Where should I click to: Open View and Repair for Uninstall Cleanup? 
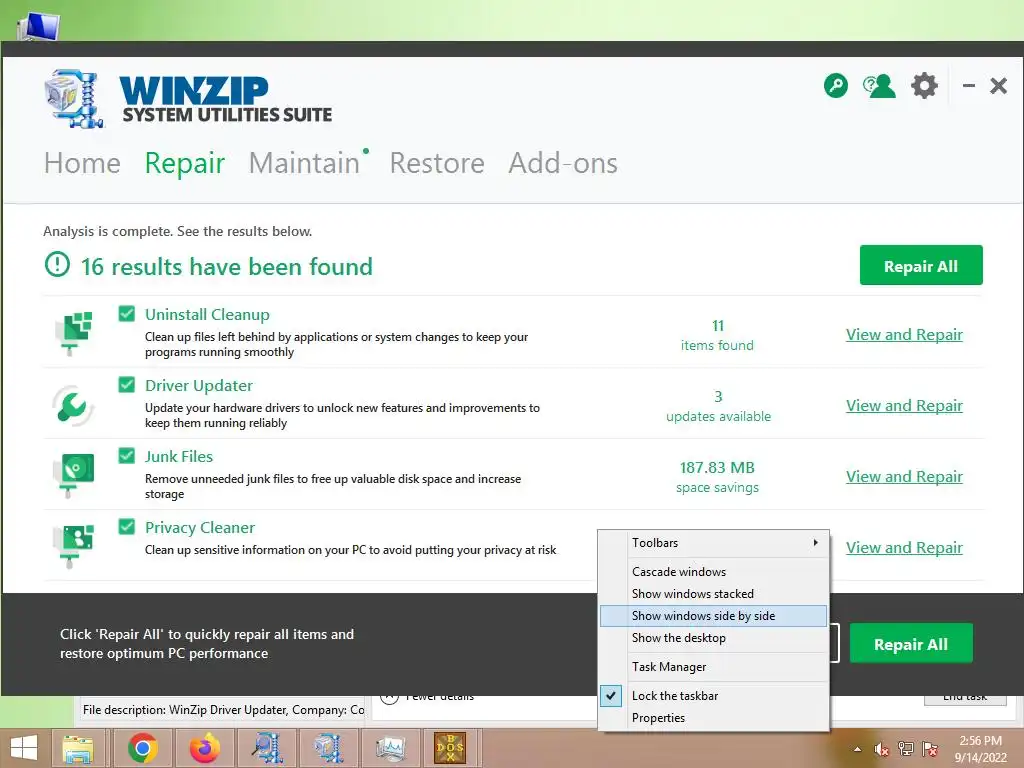[x=904, y=334]
